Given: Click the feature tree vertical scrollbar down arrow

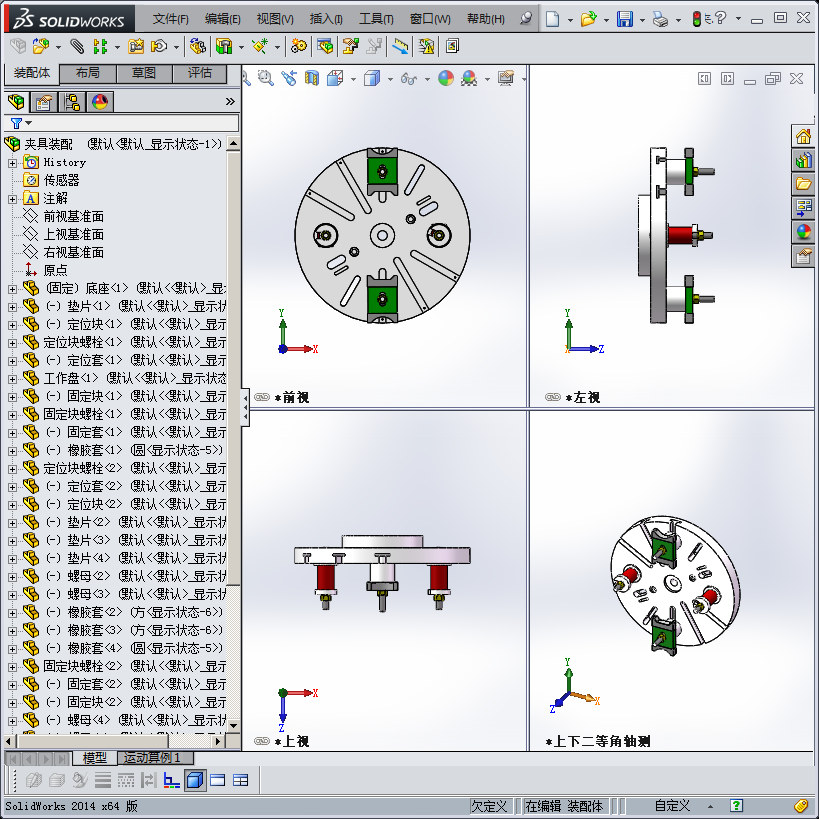Looking at the screenshot, I should click(233, 725).
